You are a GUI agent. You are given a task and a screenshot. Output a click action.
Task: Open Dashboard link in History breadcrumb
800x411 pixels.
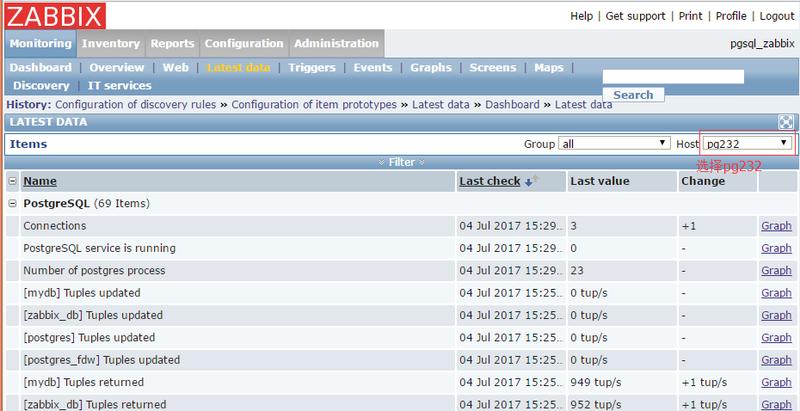click(x=511, y=104)
